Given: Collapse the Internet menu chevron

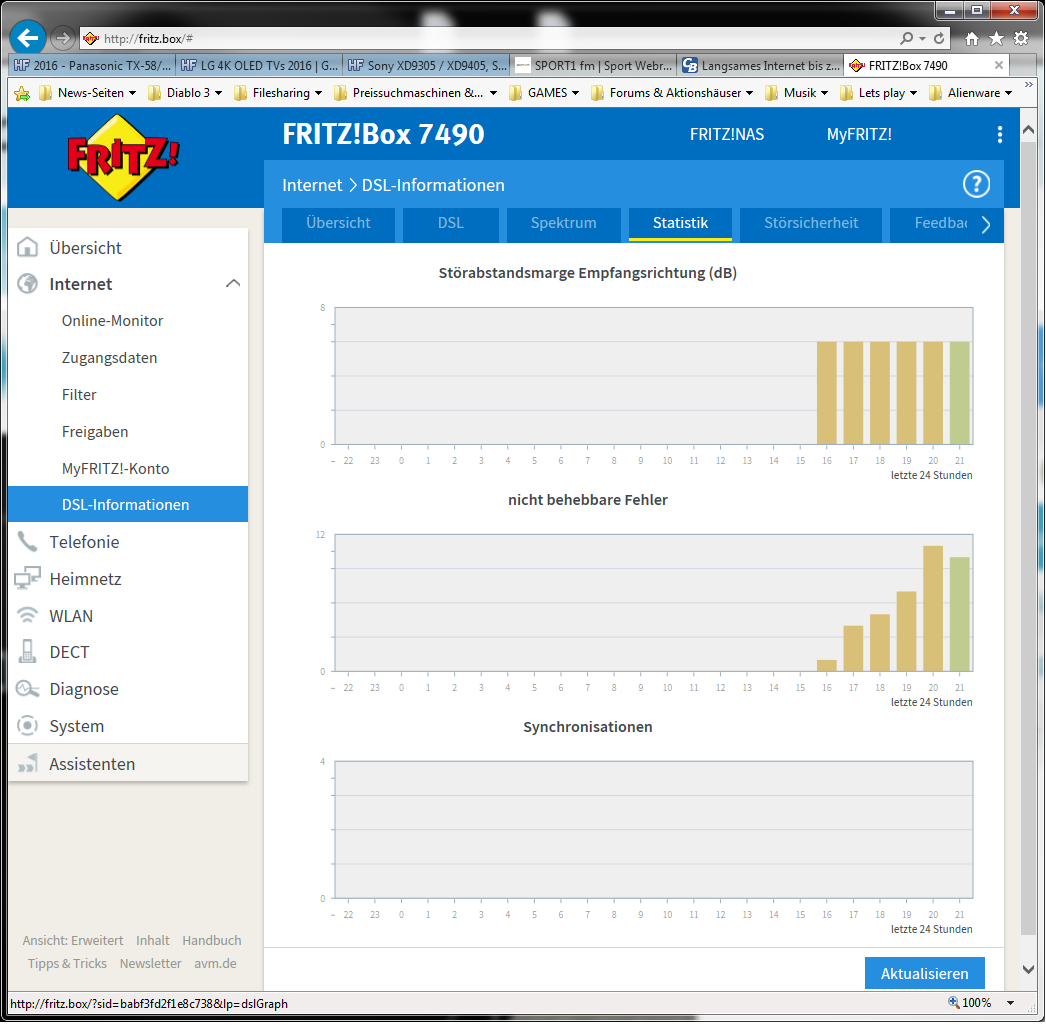Looking at the screenshot, I should [233, 284].
